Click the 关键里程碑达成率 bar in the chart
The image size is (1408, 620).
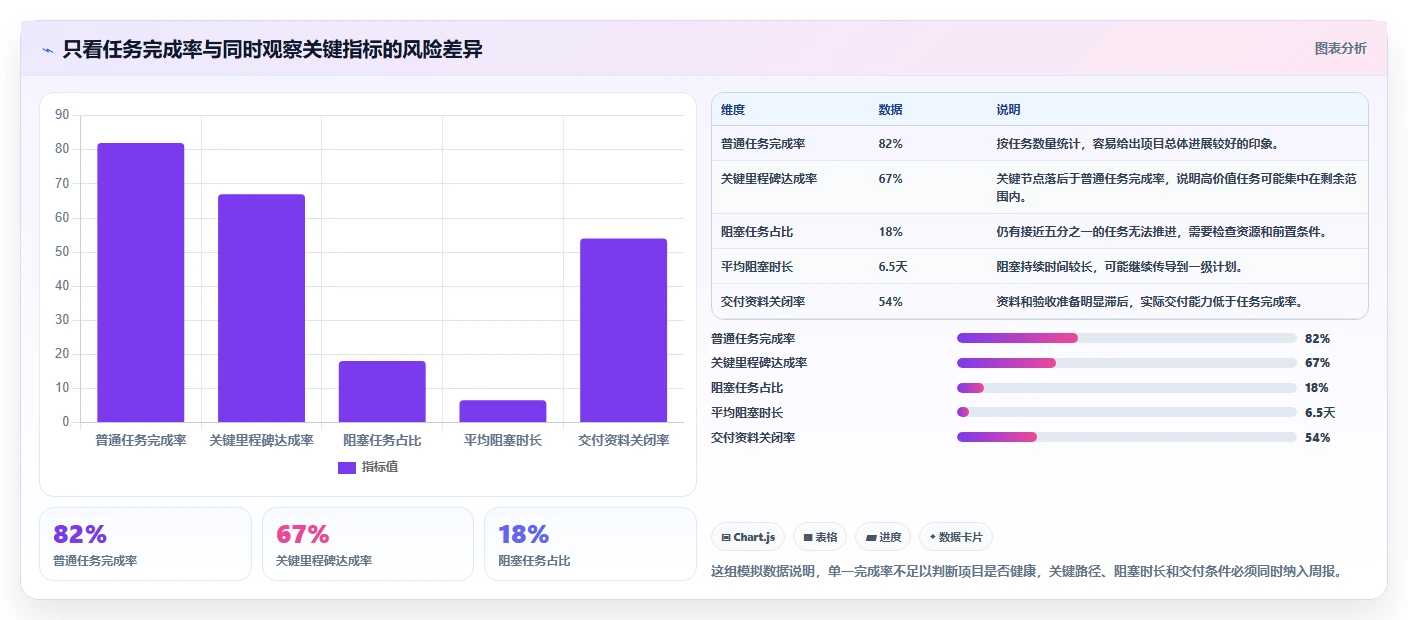pyautogui.click(x=261, y=308)
